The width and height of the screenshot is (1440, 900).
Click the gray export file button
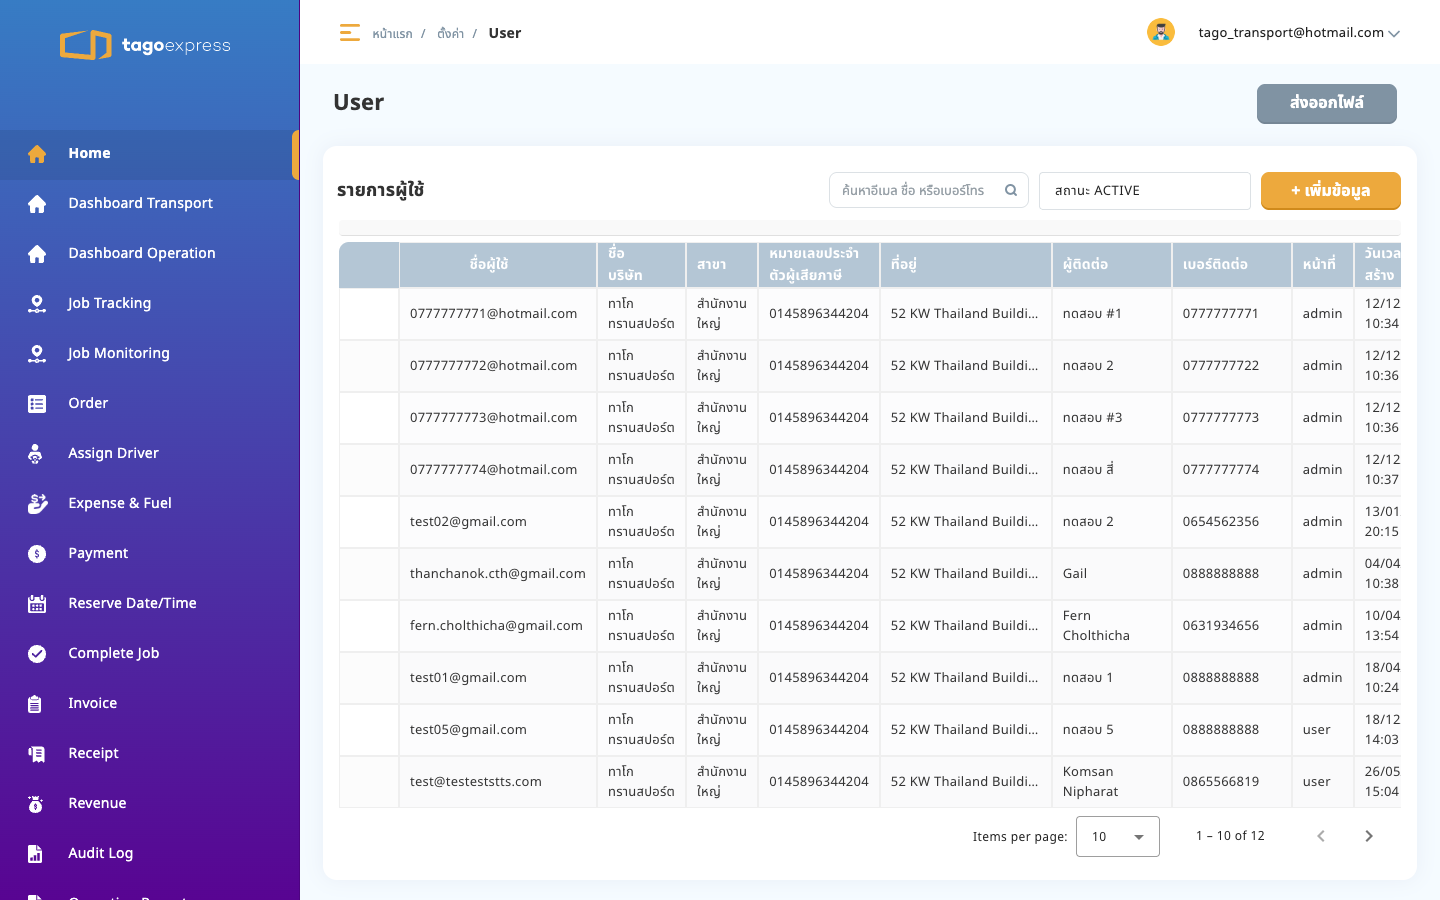[x=1327, y=103]
